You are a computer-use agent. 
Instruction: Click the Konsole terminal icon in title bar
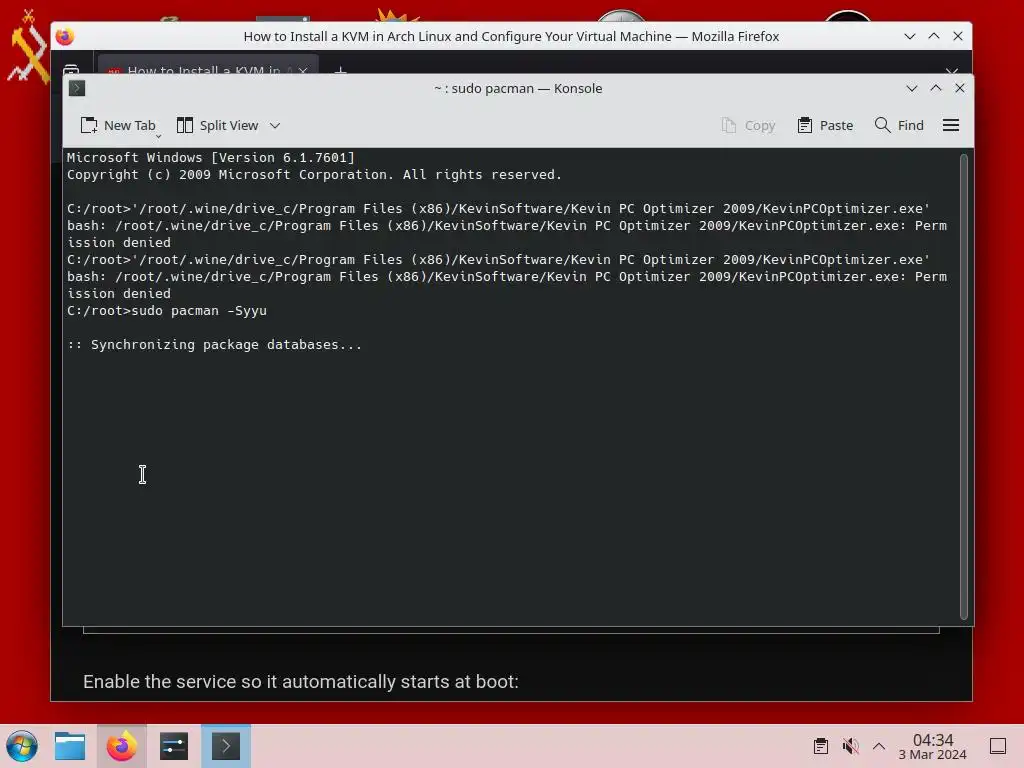click(77, 88)
